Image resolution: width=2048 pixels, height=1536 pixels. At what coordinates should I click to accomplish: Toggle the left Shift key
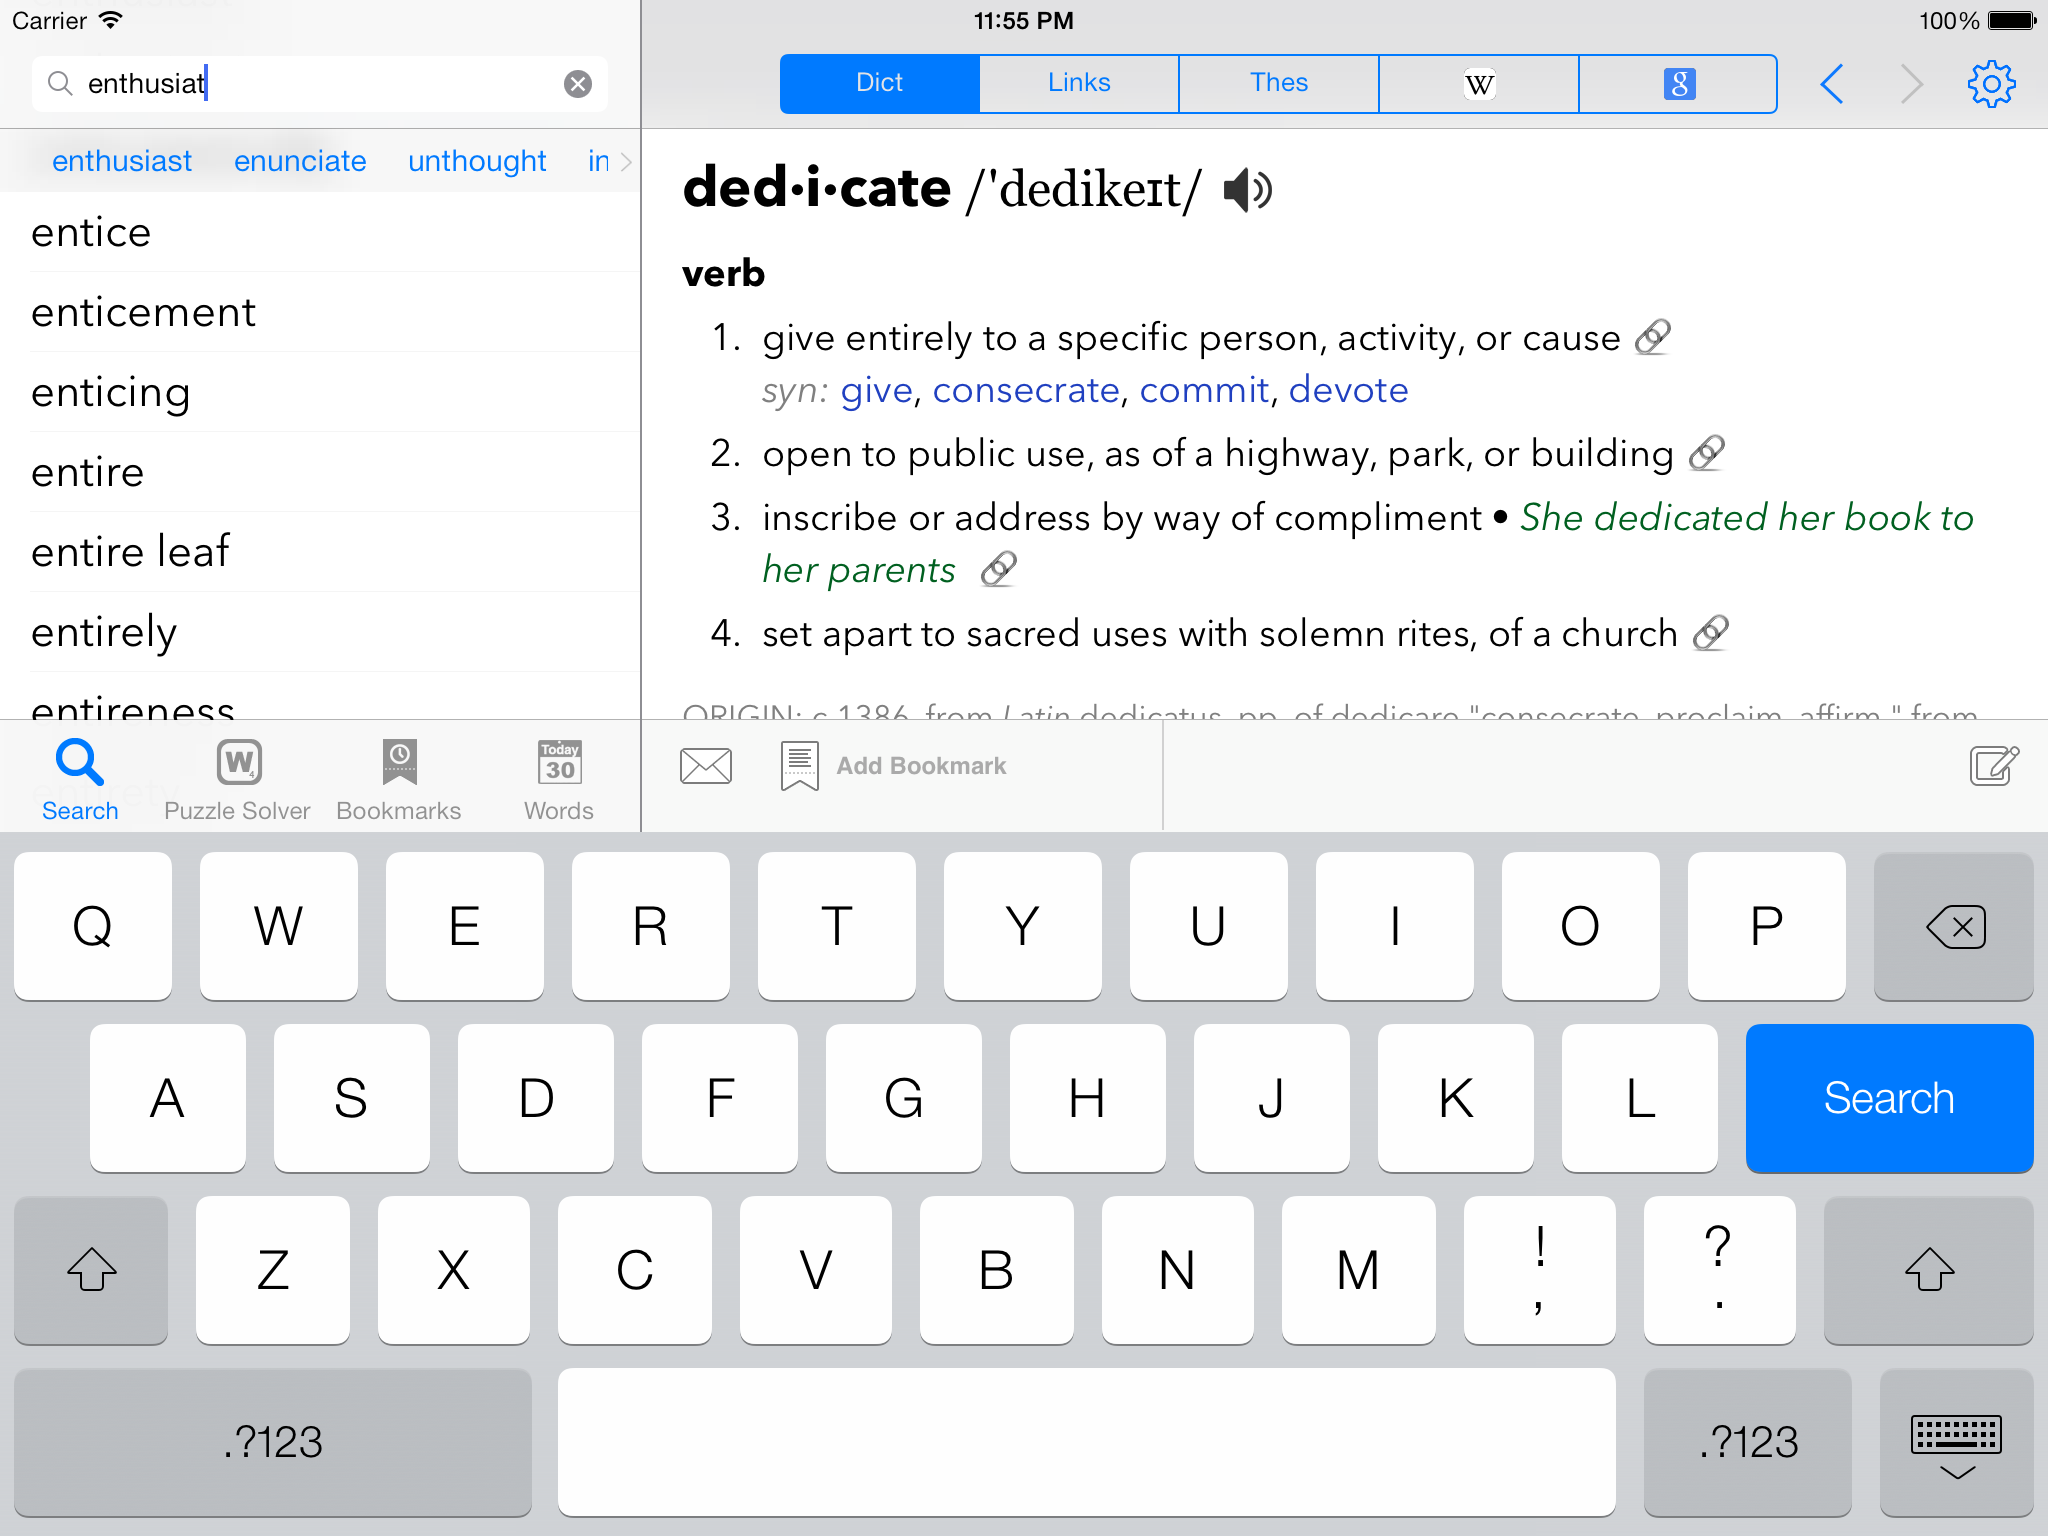(91, 1270)
